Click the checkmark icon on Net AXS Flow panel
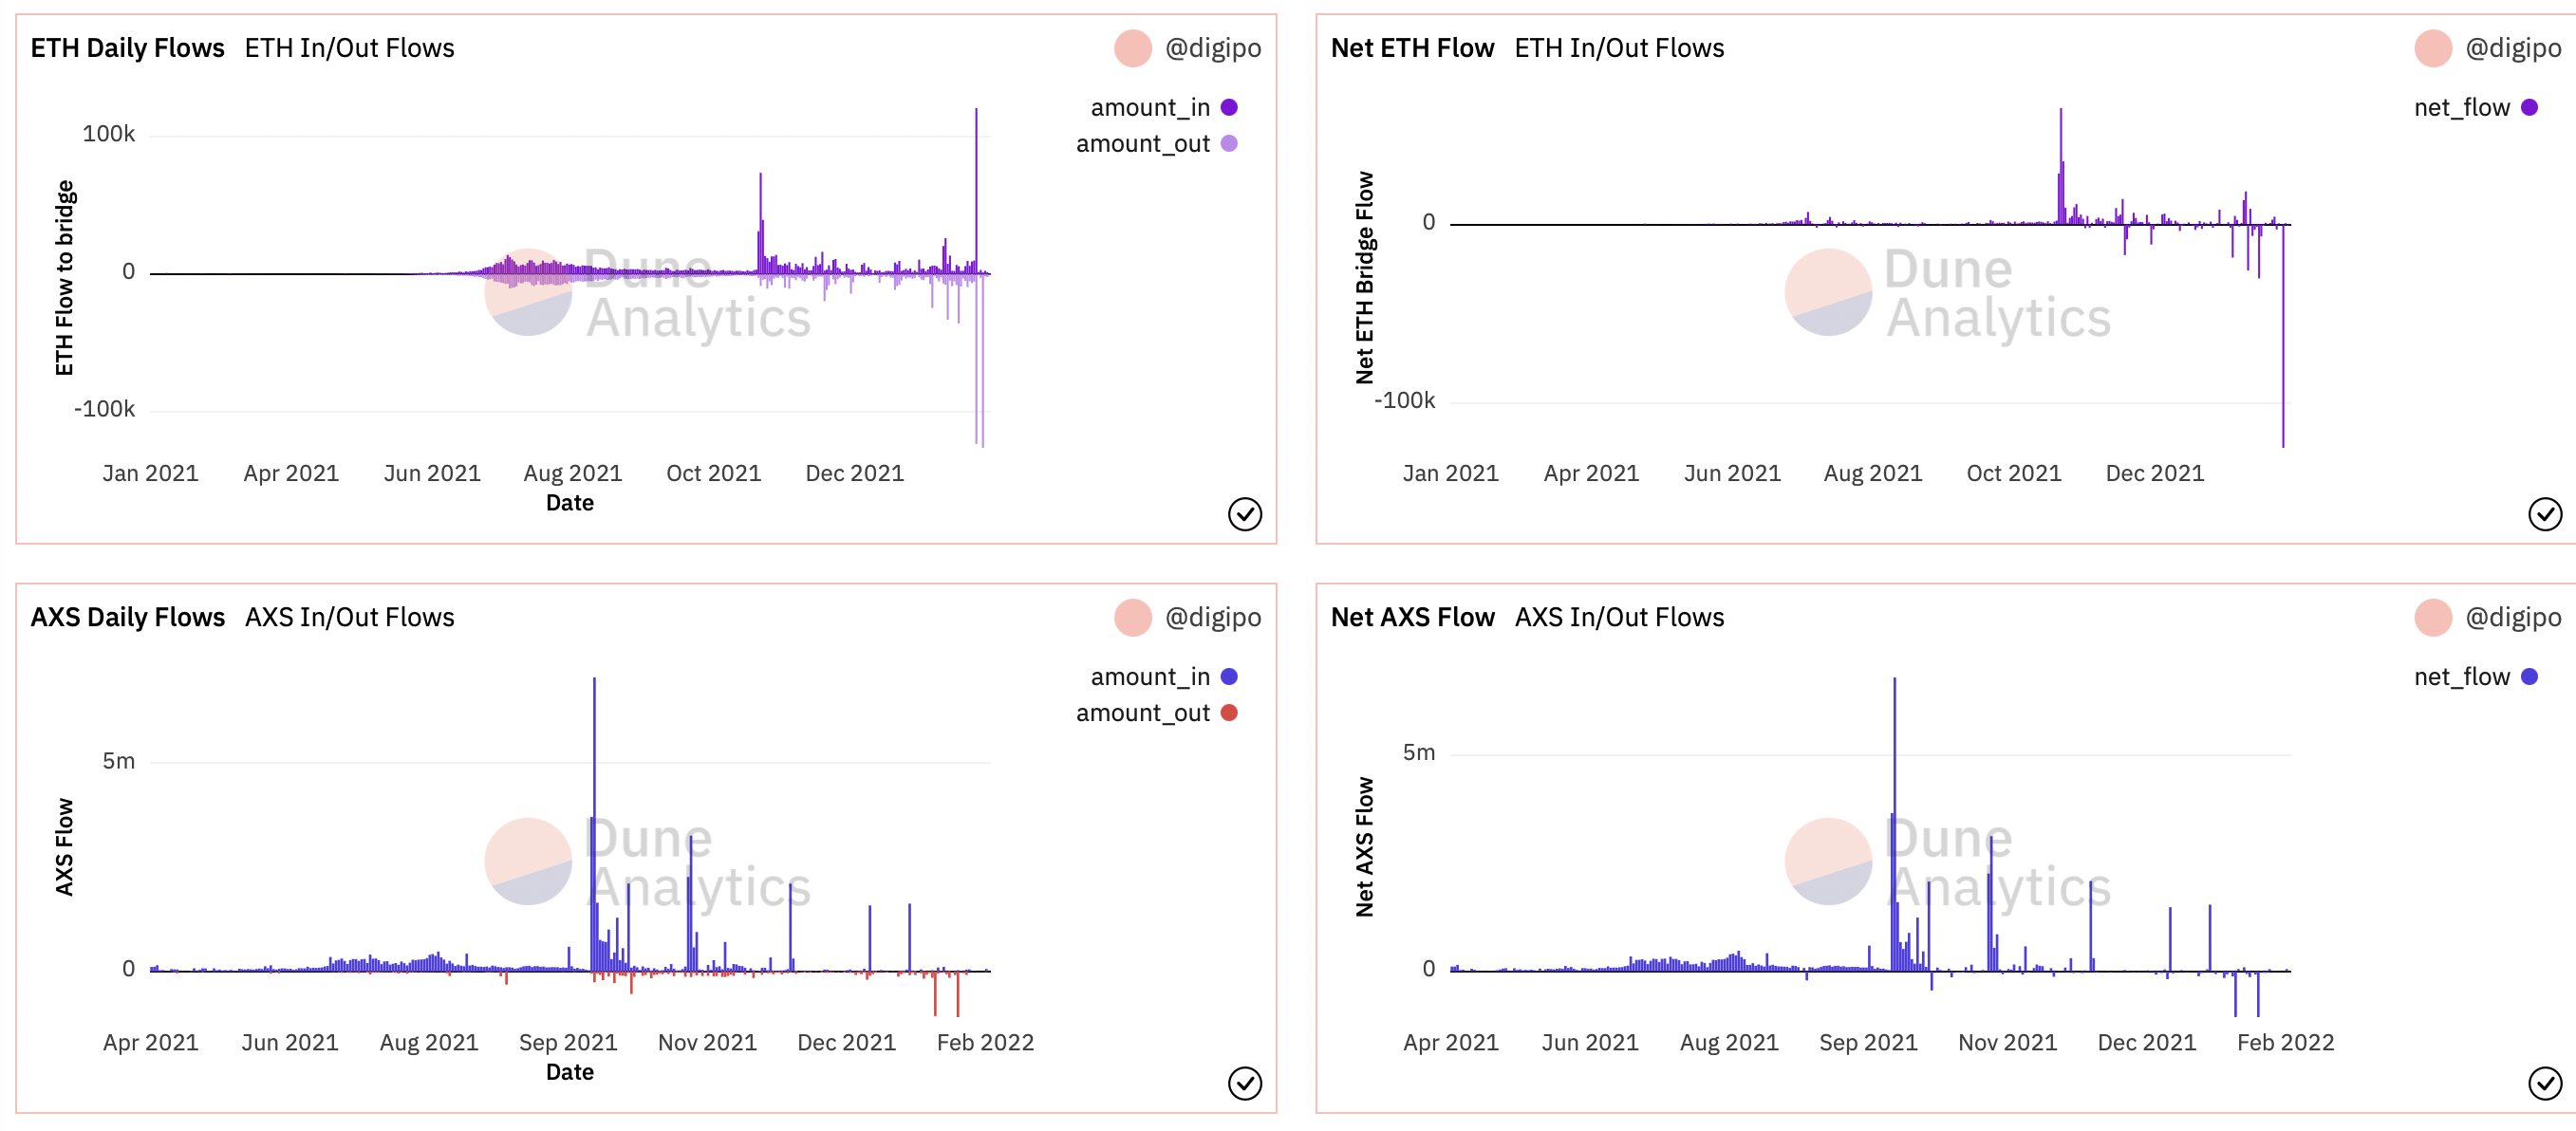This screenshot has height=1131, width=2576. coord(2544,1083)
